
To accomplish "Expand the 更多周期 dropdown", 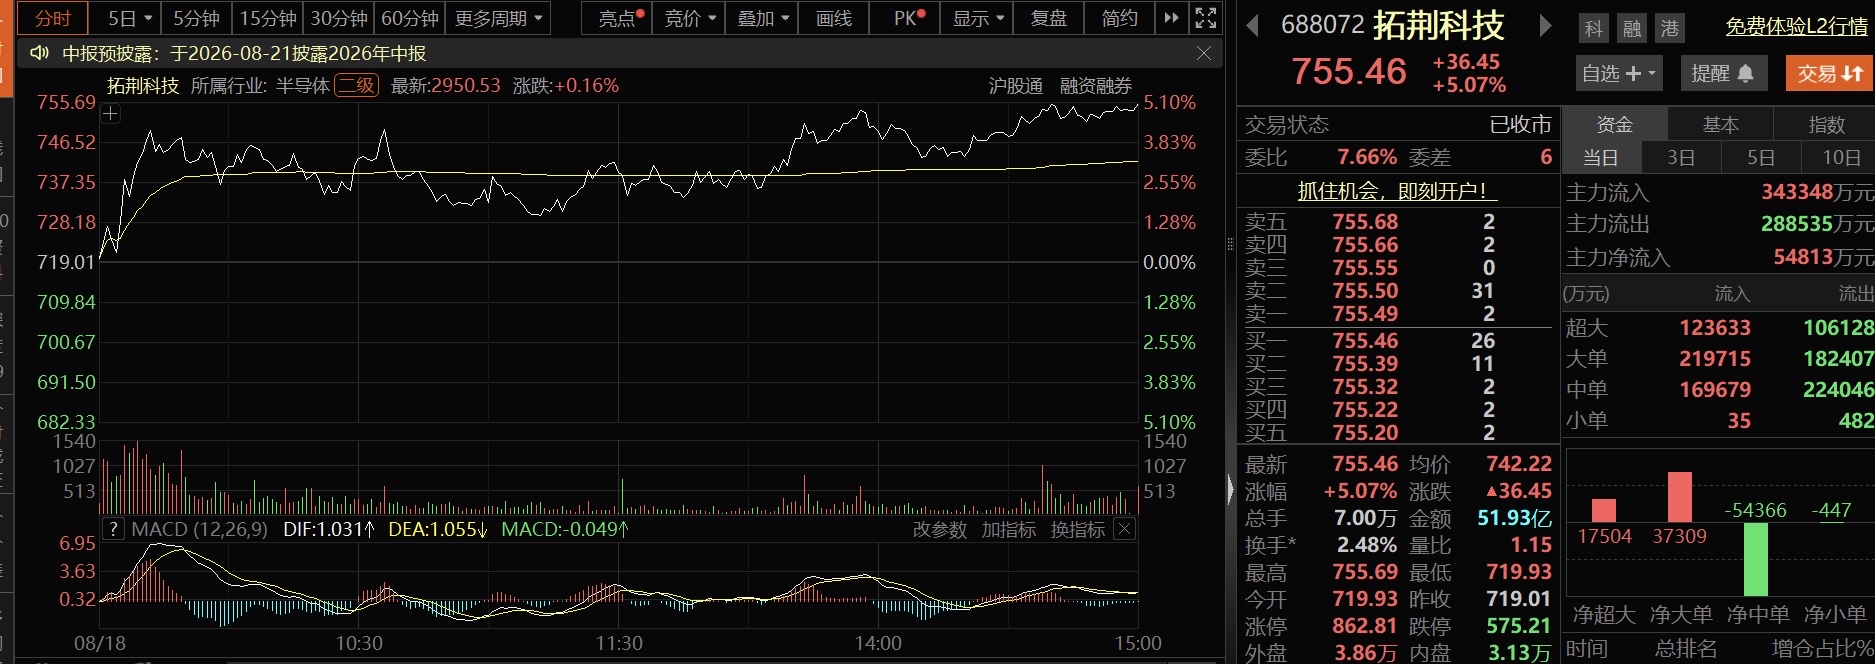I will coord(497,18).
